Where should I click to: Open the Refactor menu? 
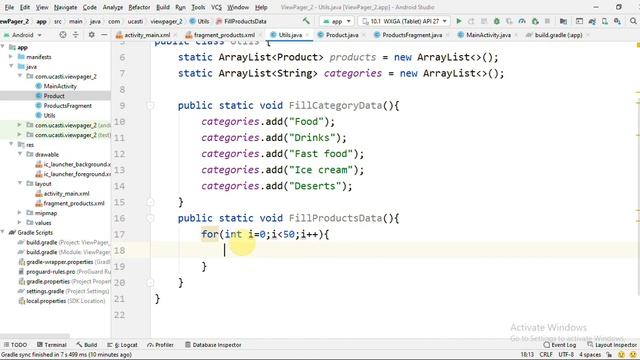(139, 7)
